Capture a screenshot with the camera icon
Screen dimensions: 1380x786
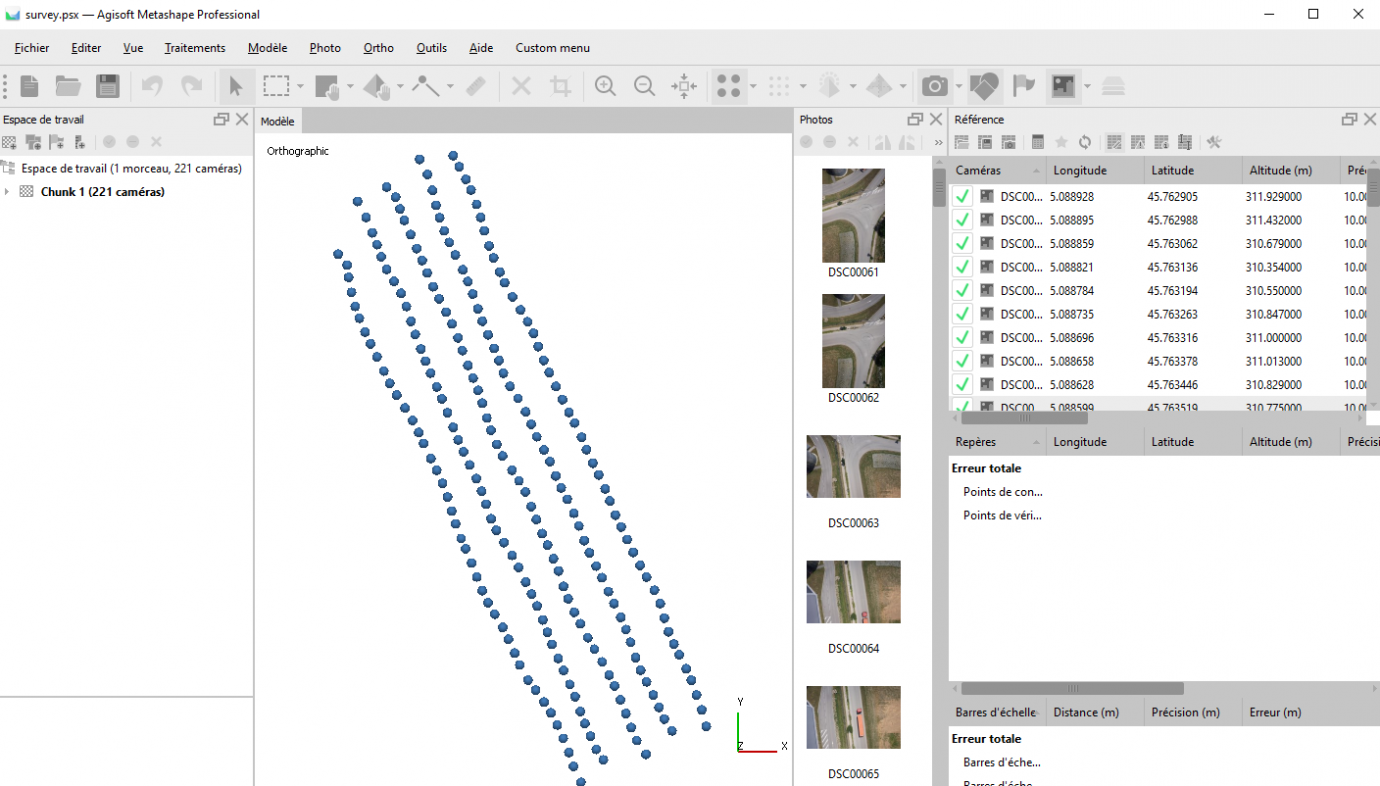click(x=936, y=86)
